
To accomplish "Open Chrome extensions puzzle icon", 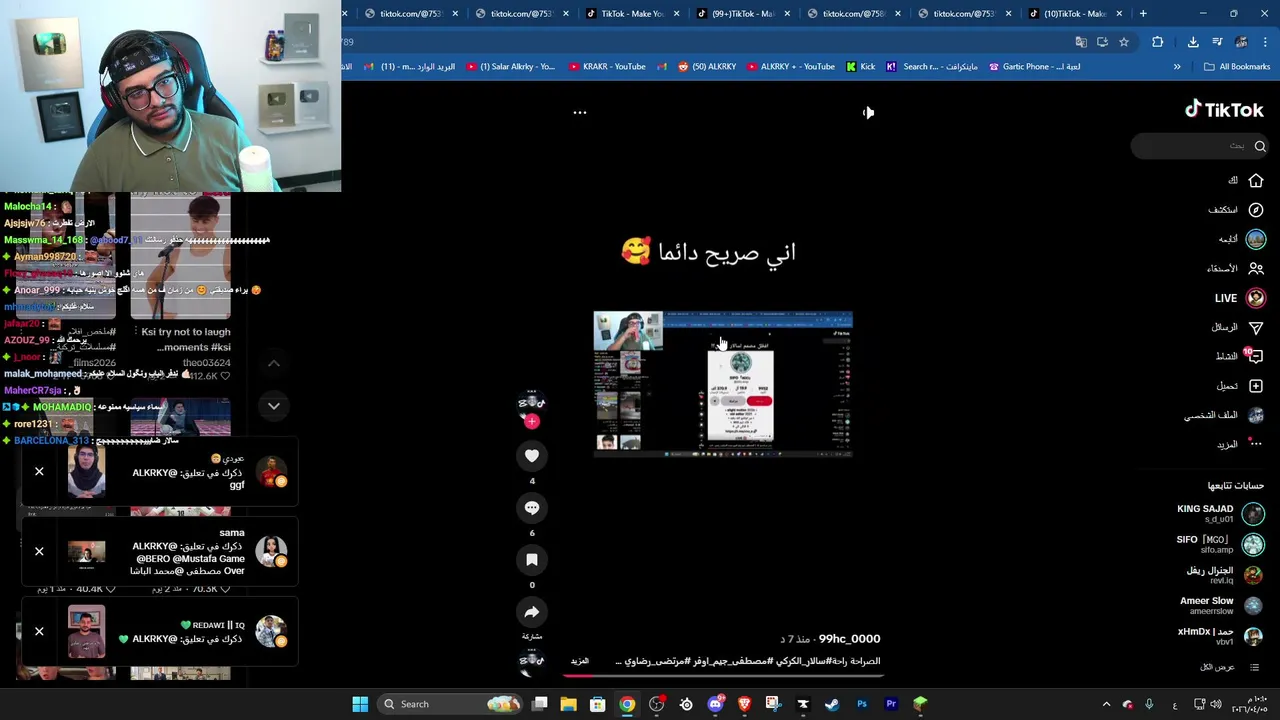I will (1158, 42).
